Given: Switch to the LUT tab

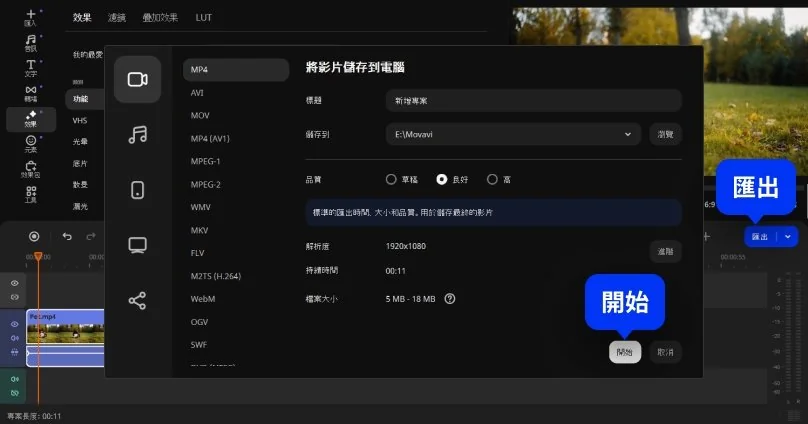Looking at the screenshot, I should pyautogui.click(x=204, y=18).
